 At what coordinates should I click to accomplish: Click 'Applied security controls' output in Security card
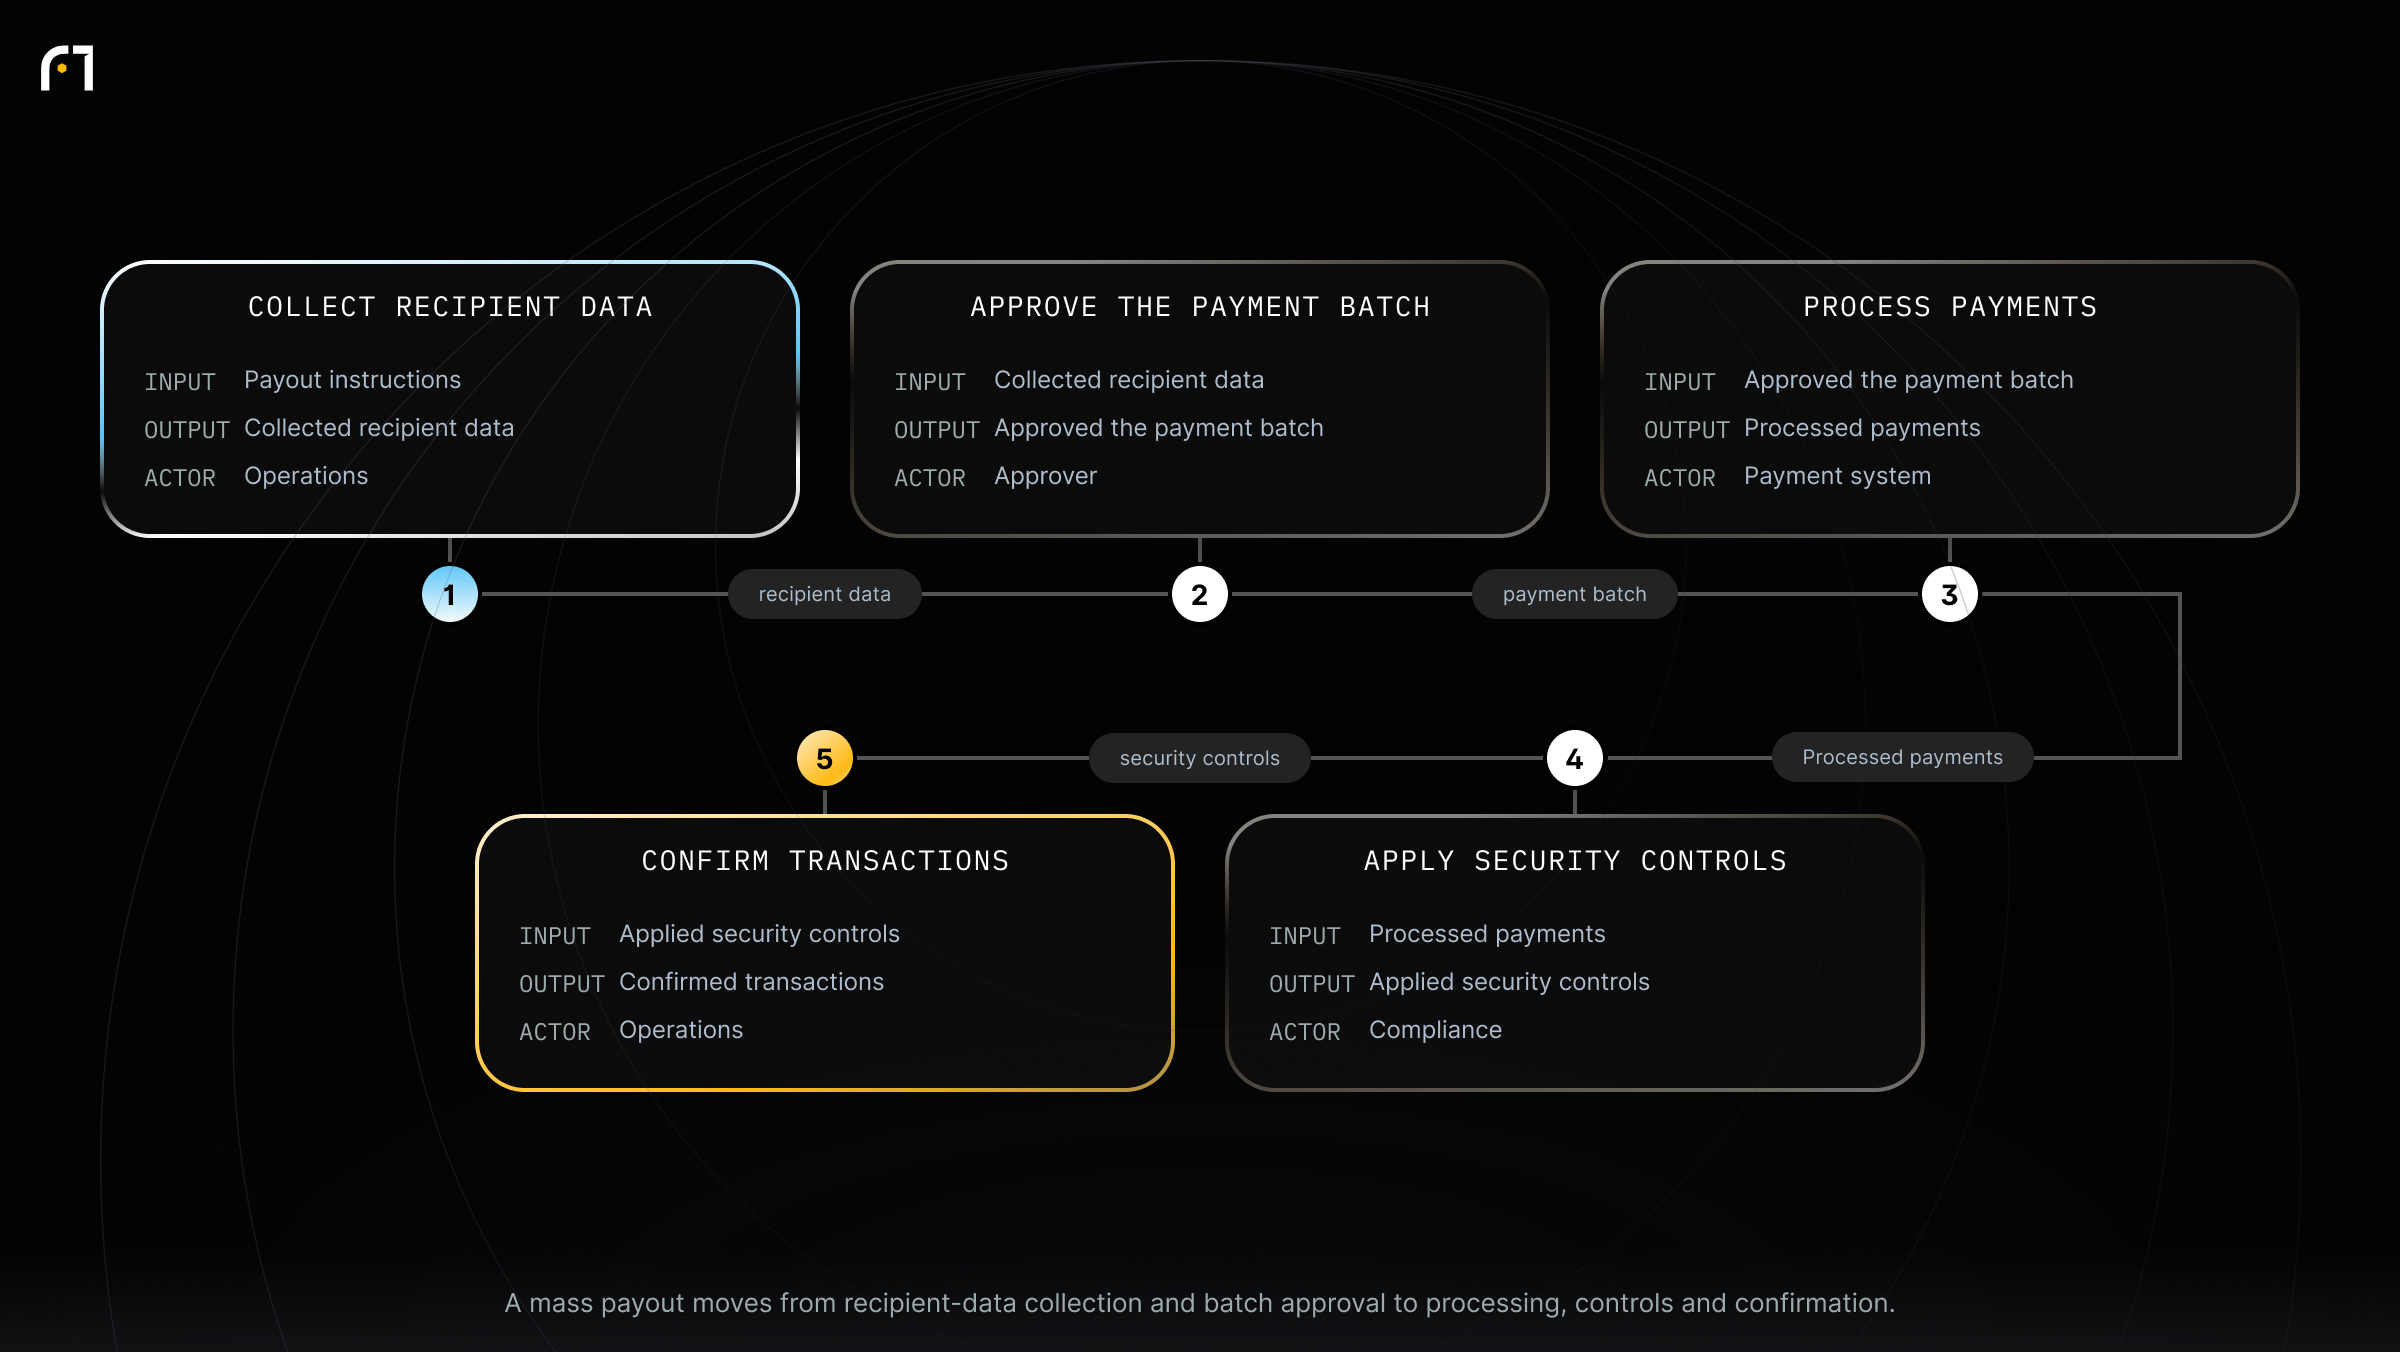click(x=1510, y=982)
